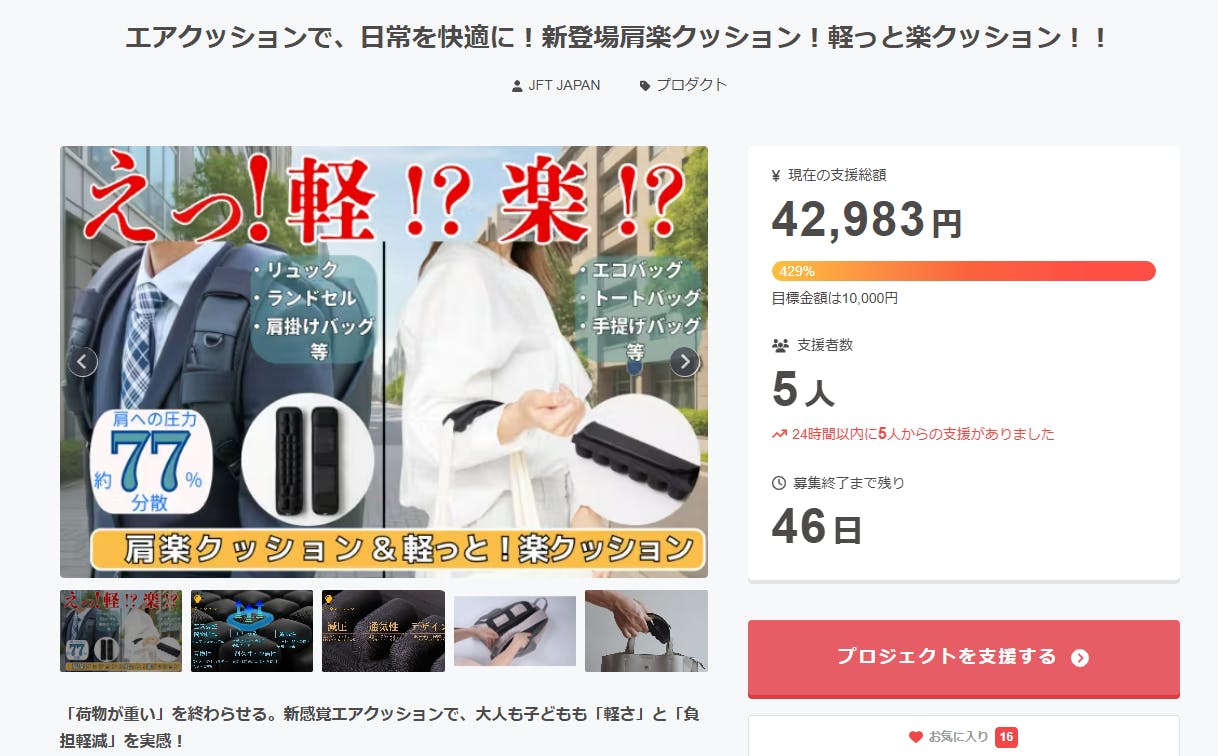Show the previous slide with left arrow

coord(83,361)
